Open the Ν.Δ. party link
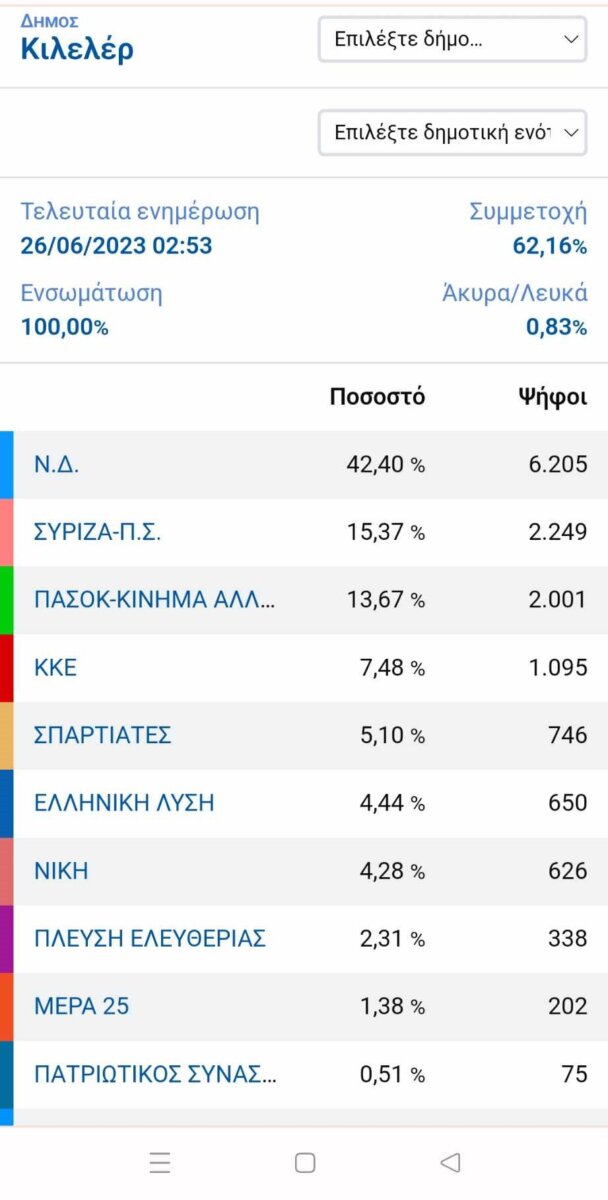The image size is (608, 1200). tap(56, 464)
